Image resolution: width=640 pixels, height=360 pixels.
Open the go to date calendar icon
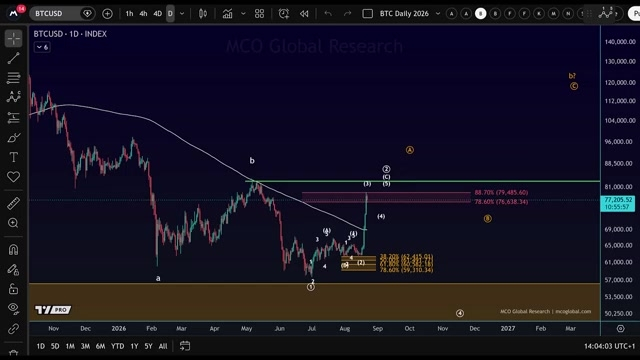click(185, 346)
